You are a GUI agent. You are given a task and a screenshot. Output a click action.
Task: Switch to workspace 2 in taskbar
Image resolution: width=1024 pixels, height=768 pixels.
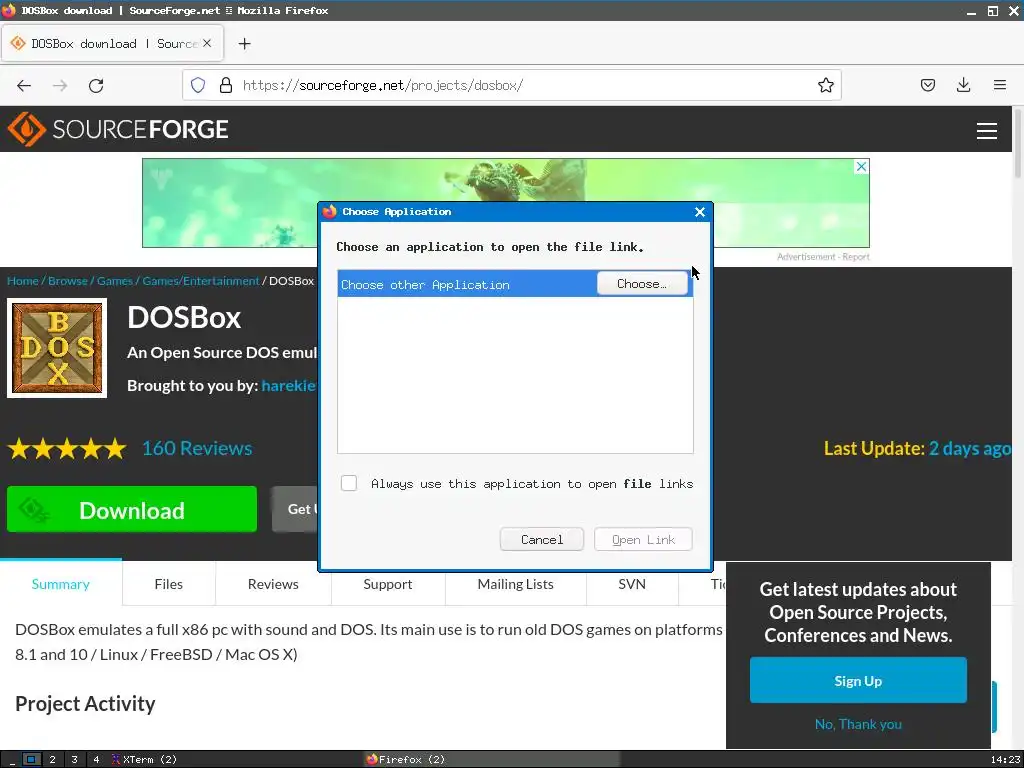point(52,759)
